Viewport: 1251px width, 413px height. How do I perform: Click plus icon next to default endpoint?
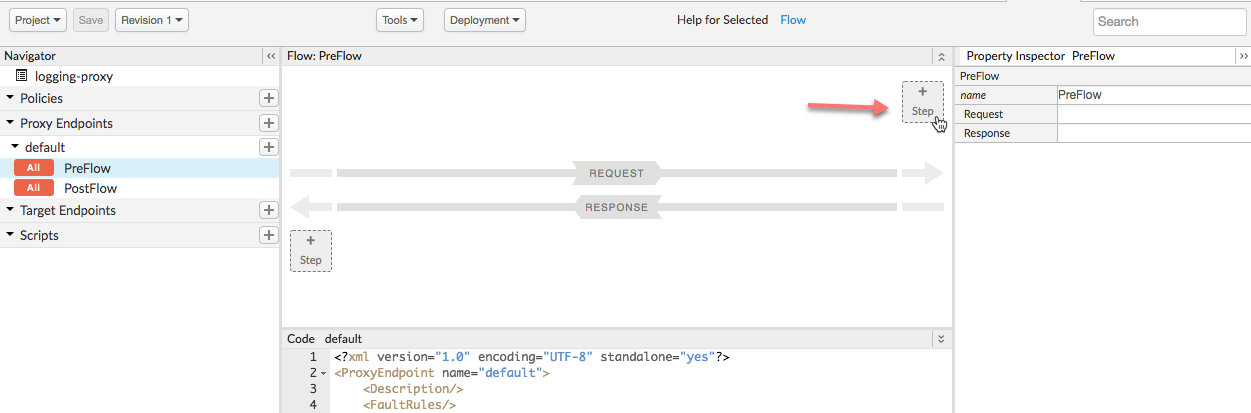point(268,147)
